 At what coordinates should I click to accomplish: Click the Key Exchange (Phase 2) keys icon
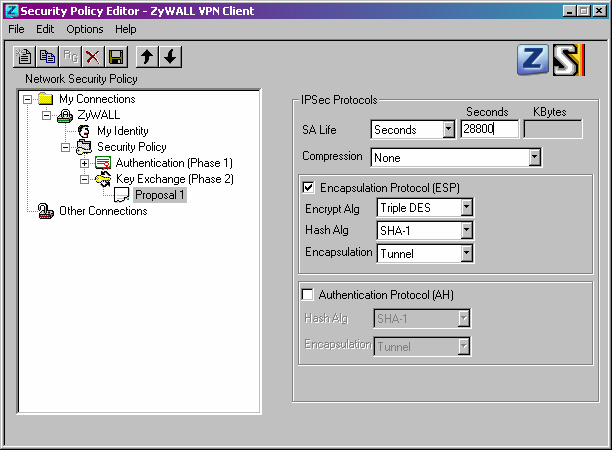(103, 179)
